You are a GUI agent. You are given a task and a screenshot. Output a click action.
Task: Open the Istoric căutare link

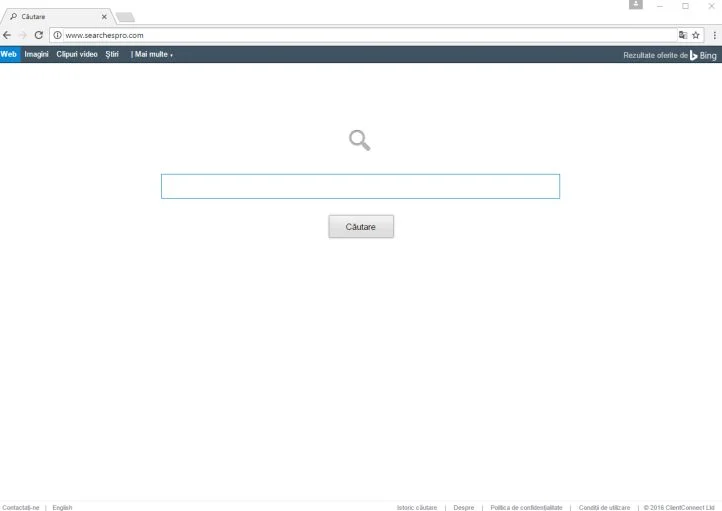click(x=417, y=507)
